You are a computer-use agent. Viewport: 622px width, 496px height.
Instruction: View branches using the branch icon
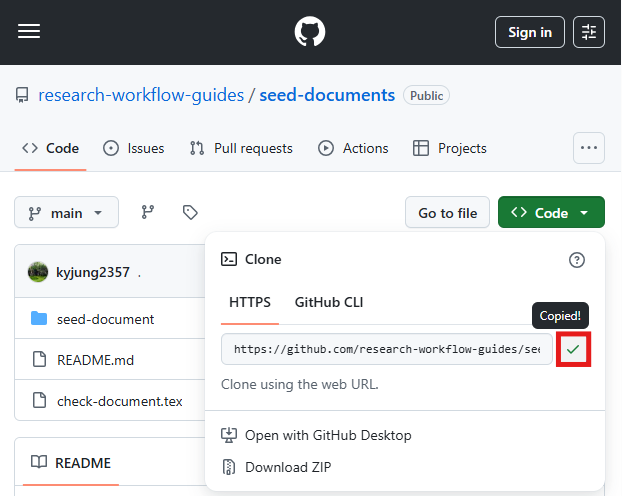click(148, 212)
